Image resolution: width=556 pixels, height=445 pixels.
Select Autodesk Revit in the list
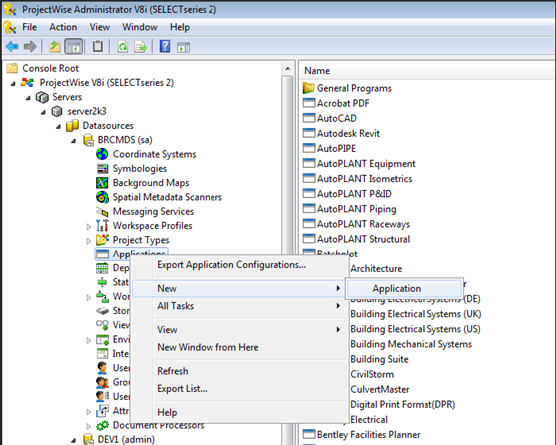coord(348,133)
